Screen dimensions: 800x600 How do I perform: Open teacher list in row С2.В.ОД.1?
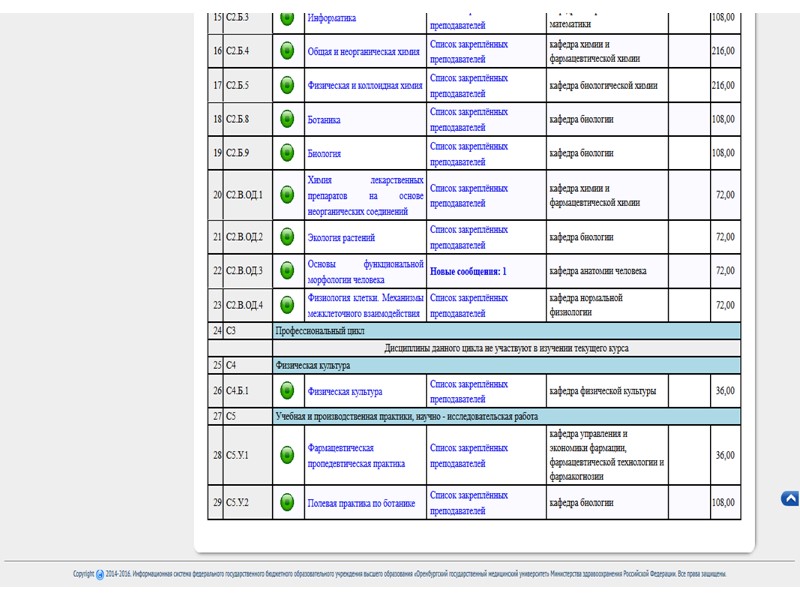tap(469, 195)
